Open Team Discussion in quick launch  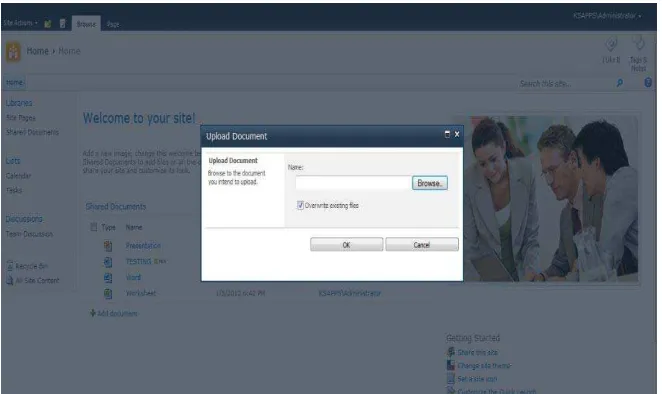click(x=29, y=234)
